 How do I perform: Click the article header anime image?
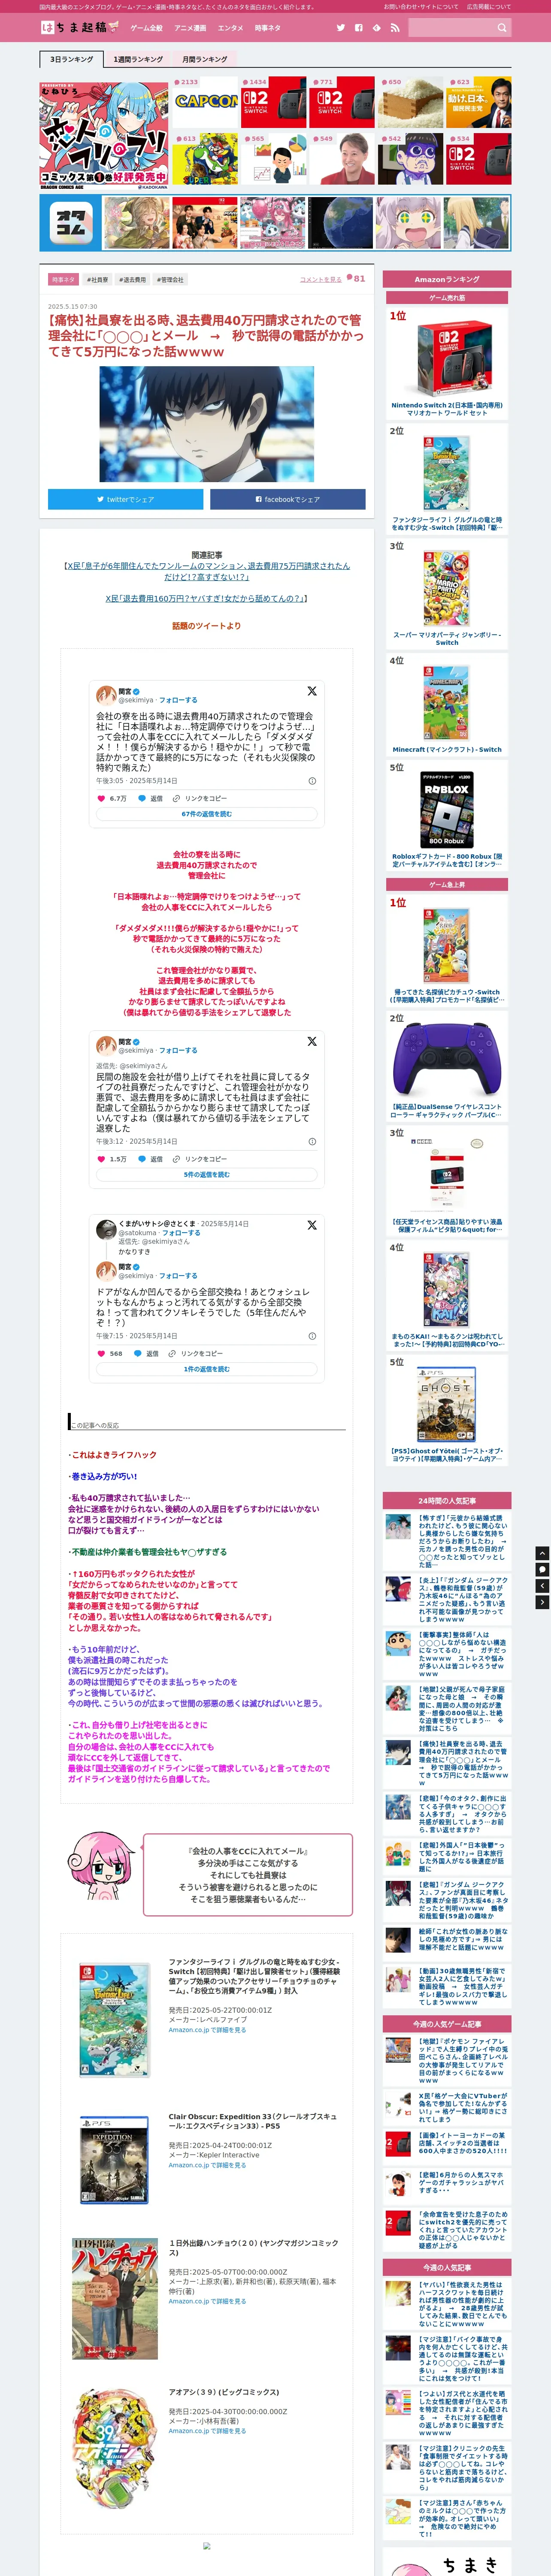click(207, 424)
